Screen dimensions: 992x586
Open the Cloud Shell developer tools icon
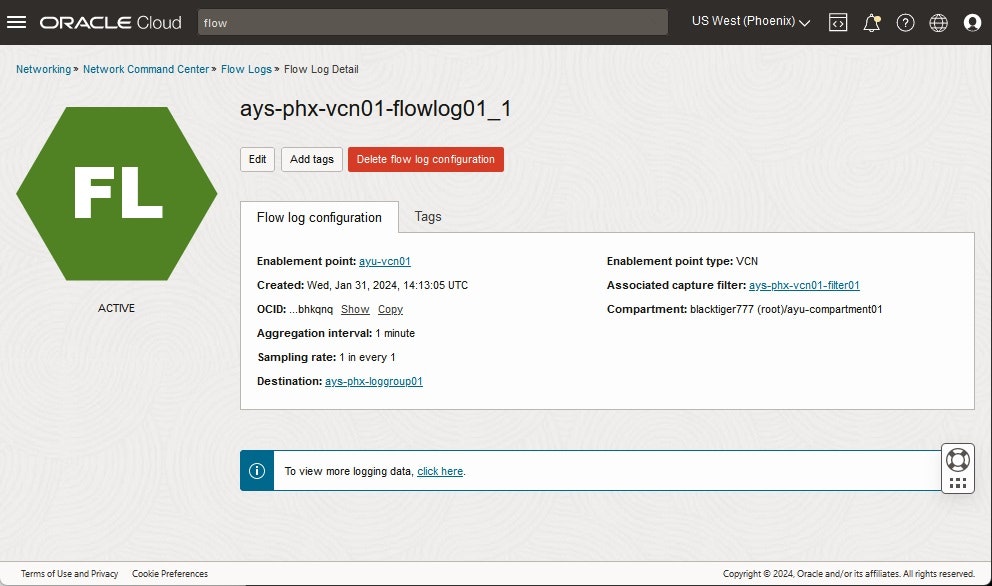pyautogui.click(x=838, y=23)
